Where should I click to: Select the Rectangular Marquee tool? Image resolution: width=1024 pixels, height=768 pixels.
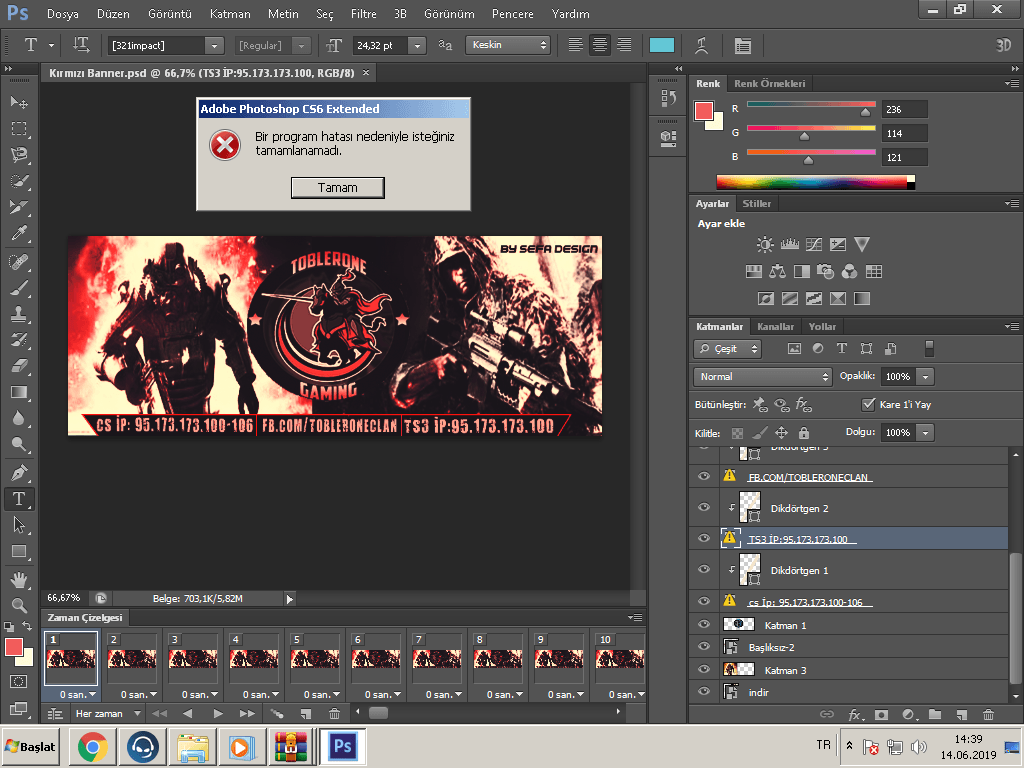tap(19, 129)
